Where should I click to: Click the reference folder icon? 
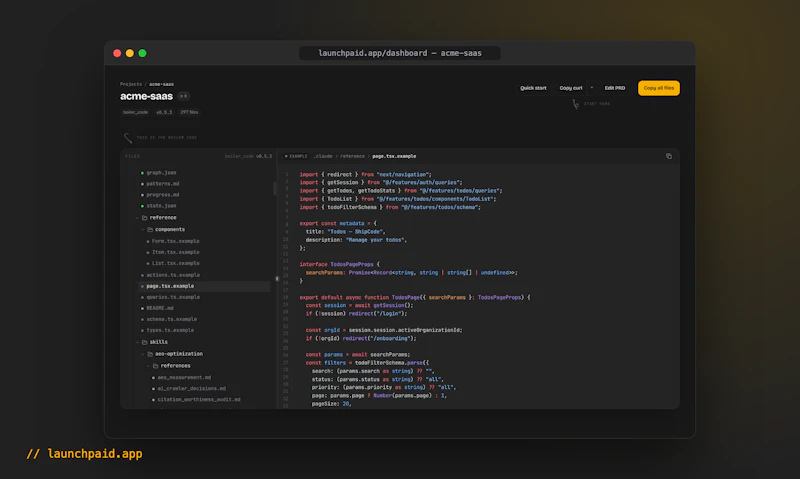144,218
